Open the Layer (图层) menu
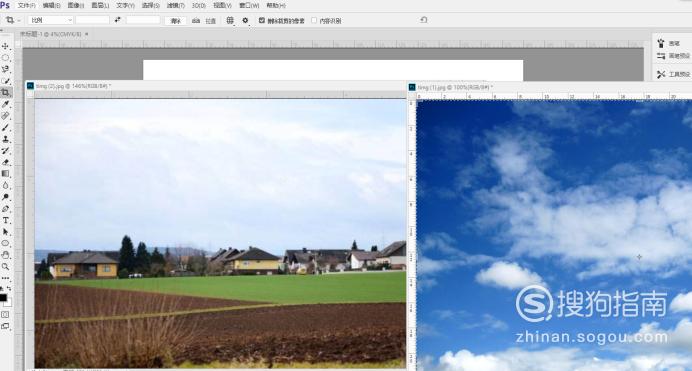 point(100,6)
